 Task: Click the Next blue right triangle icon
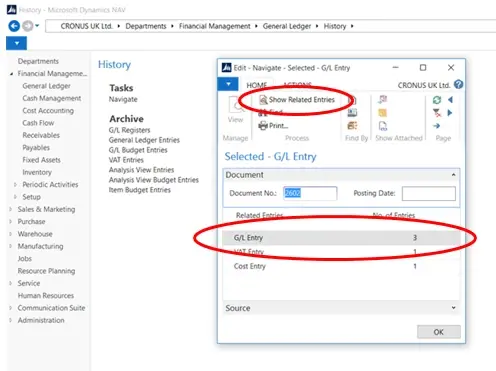tap(450, 113)
